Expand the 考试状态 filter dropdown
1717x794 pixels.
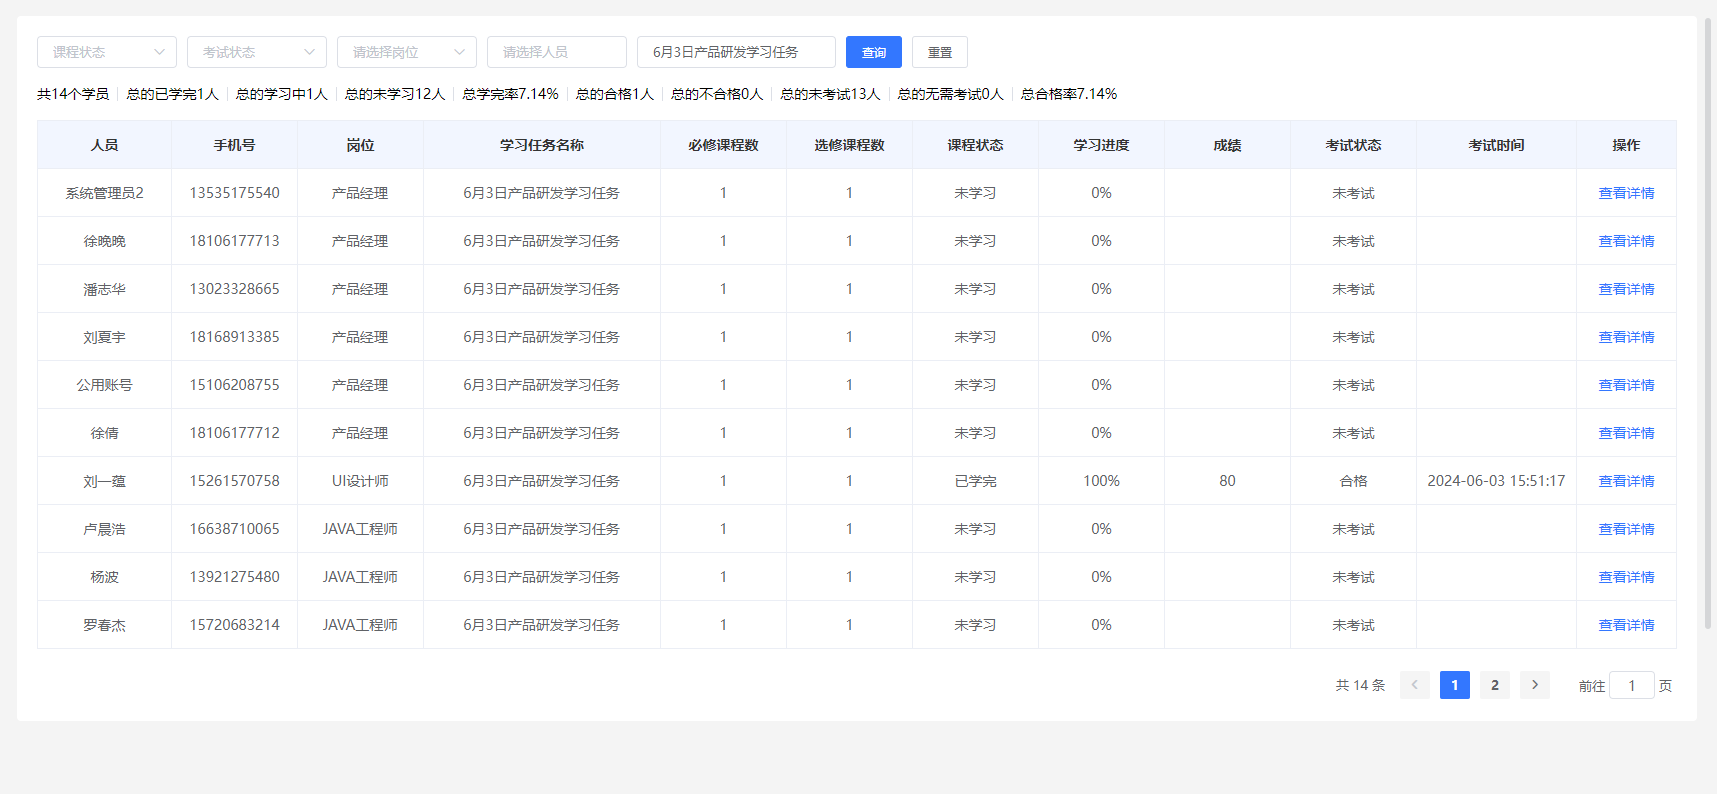pos(257,52)
